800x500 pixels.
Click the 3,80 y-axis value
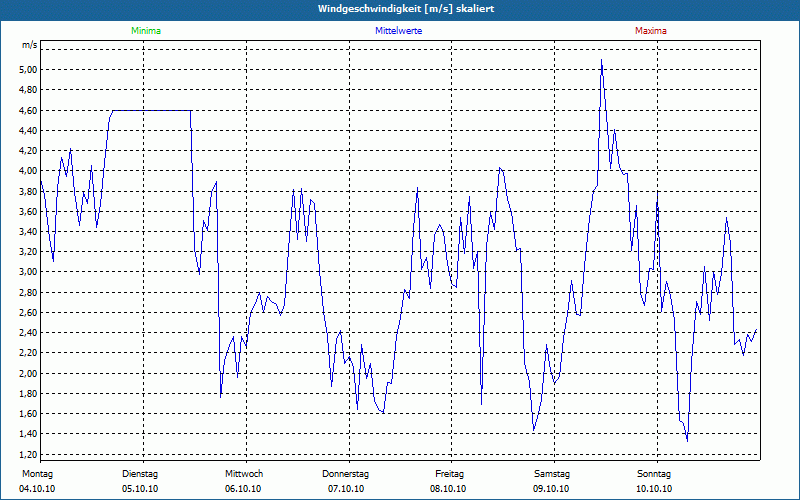[29, 191]
